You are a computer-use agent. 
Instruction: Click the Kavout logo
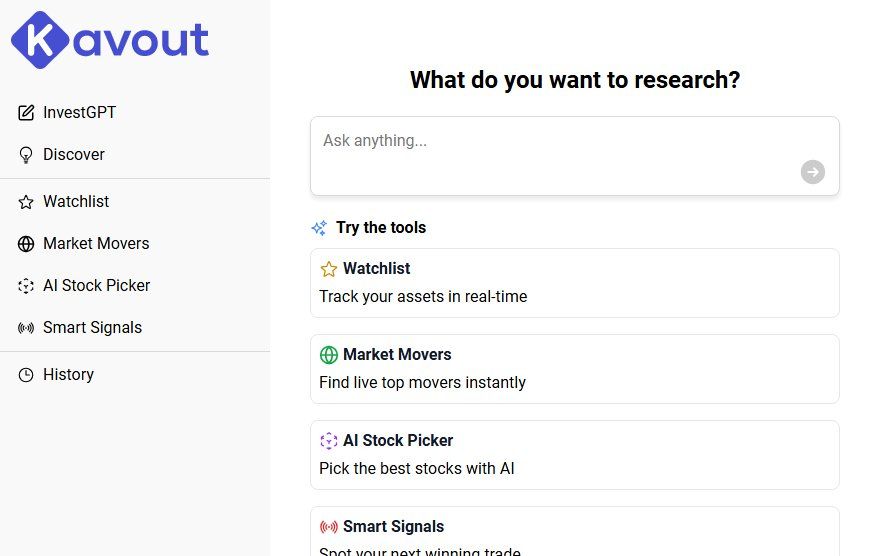point(110,40)
